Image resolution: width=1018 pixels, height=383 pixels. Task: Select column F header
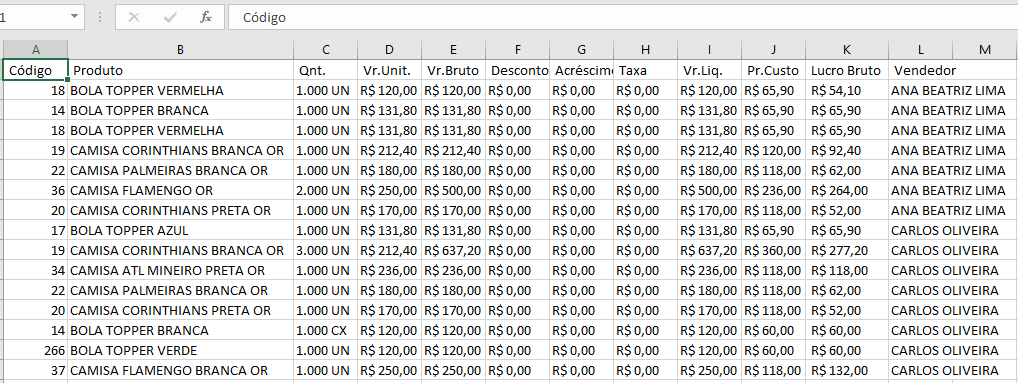(x=517, y=49)
